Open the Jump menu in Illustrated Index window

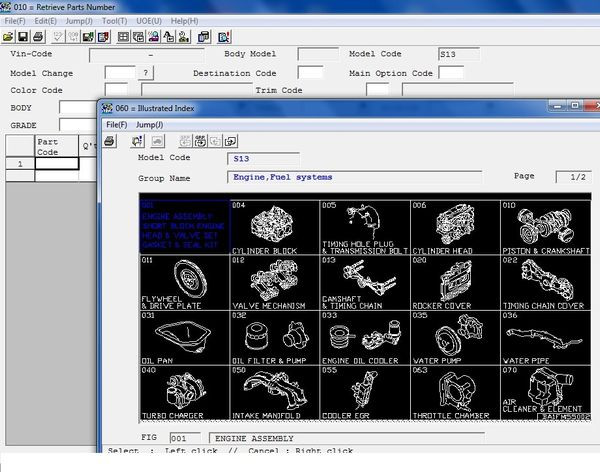(149, 124)
